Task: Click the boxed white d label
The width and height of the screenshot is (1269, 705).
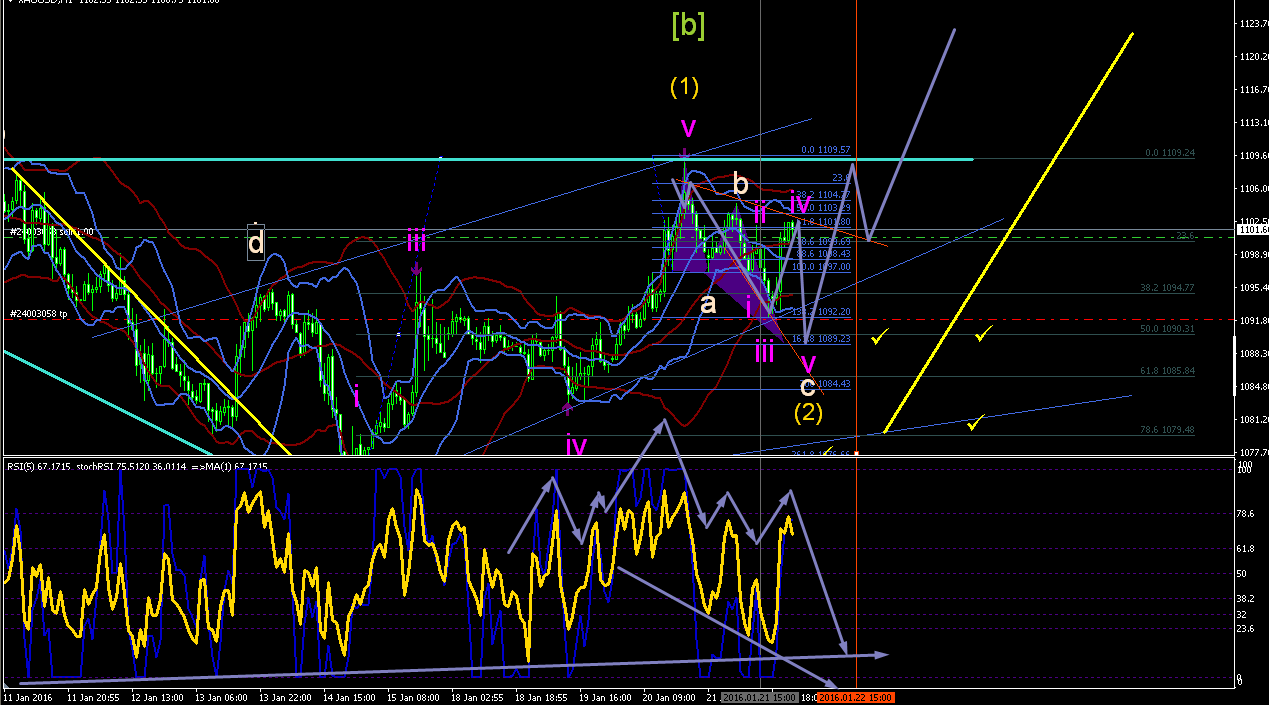Action: coord(256,242)
